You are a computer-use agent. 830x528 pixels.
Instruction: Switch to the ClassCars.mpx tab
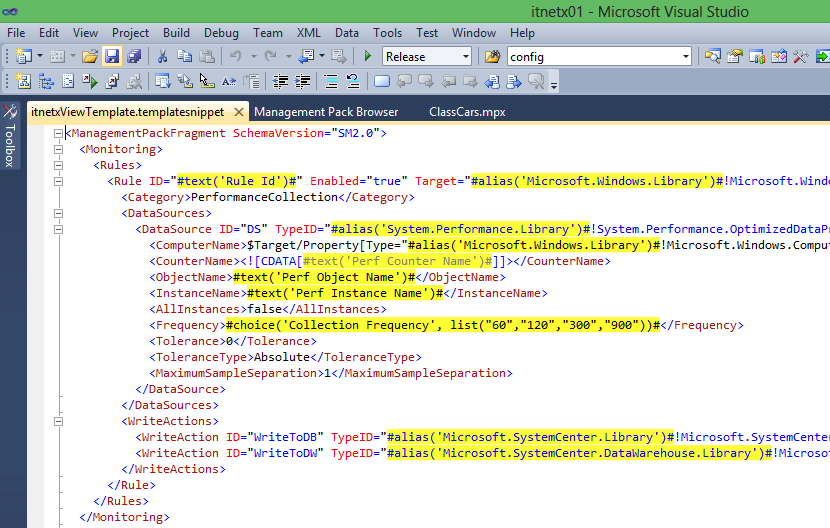[x=466, y=111]
